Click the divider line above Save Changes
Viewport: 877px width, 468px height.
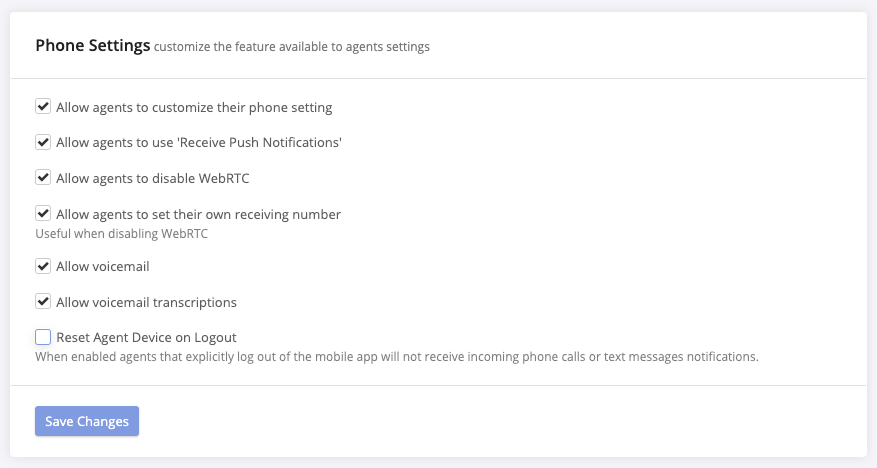click(x=438, y=385)
